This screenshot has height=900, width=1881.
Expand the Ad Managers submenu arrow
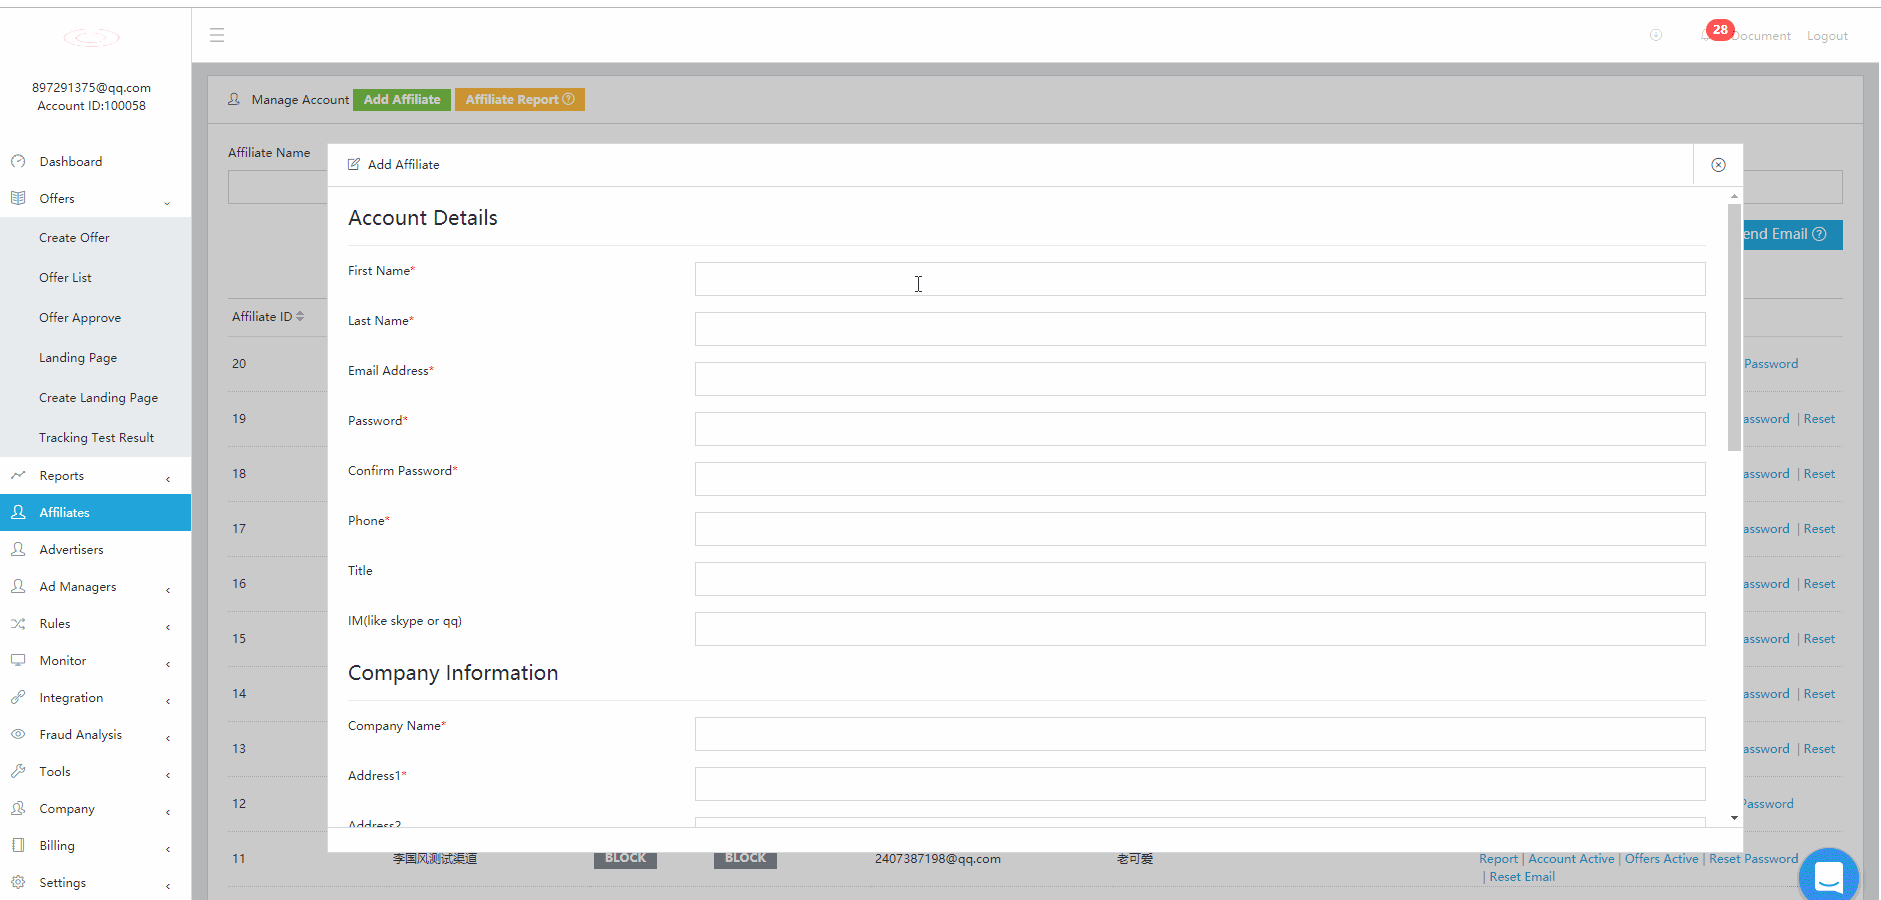point(168,589)
